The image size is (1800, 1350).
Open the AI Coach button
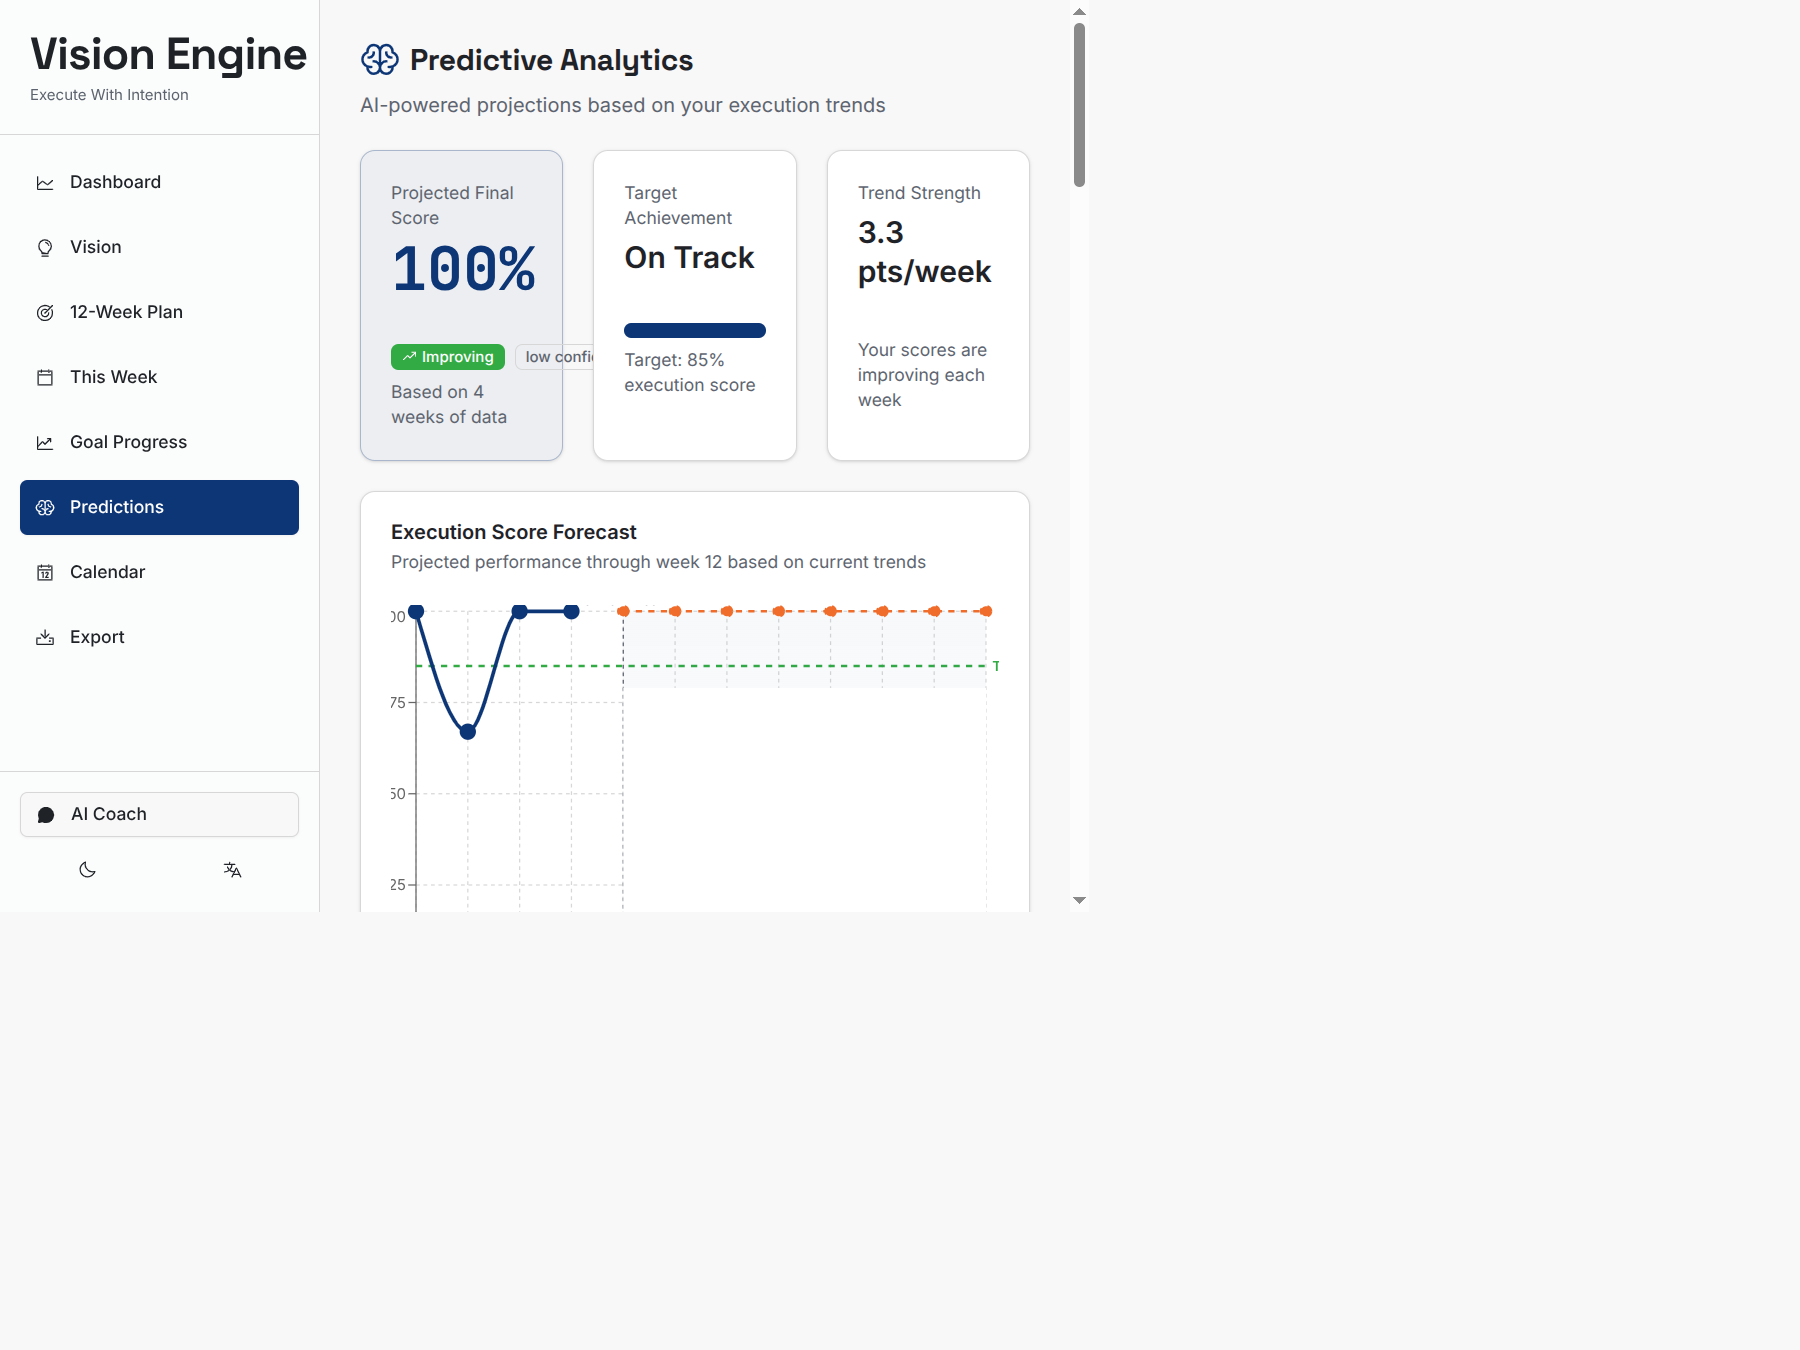pyautogui.click(x=159, y=814)
